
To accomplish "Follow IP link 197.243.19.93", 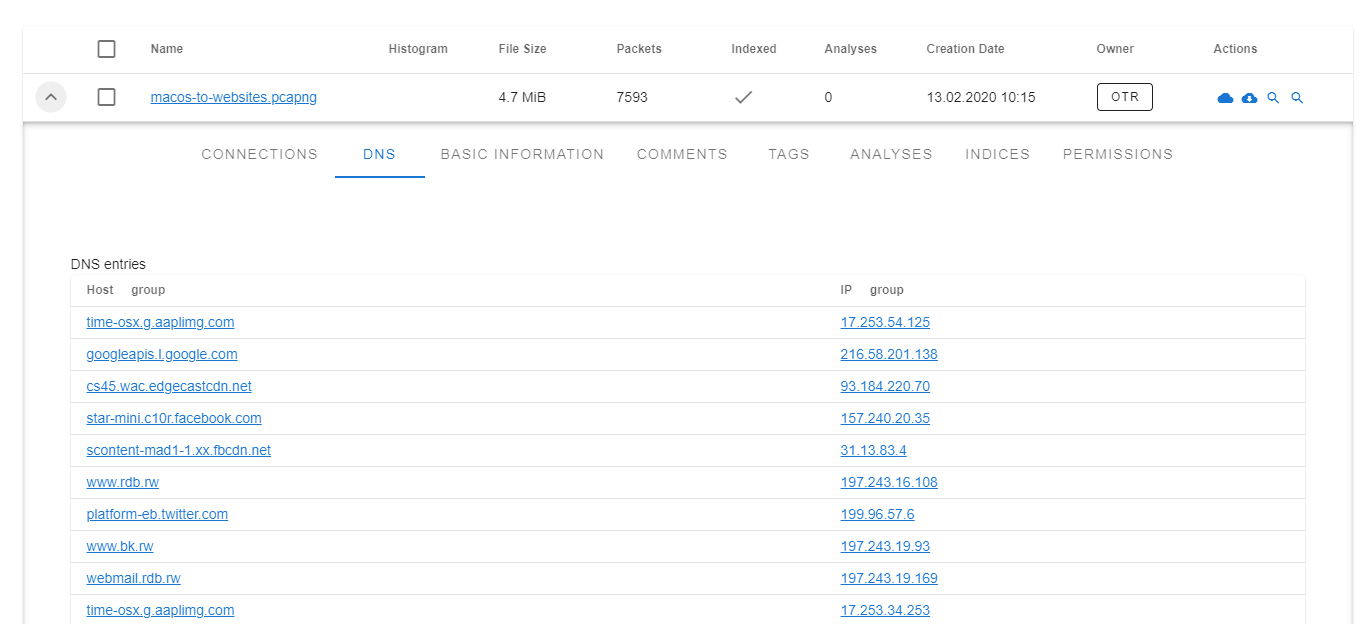I will pos(885,547).
